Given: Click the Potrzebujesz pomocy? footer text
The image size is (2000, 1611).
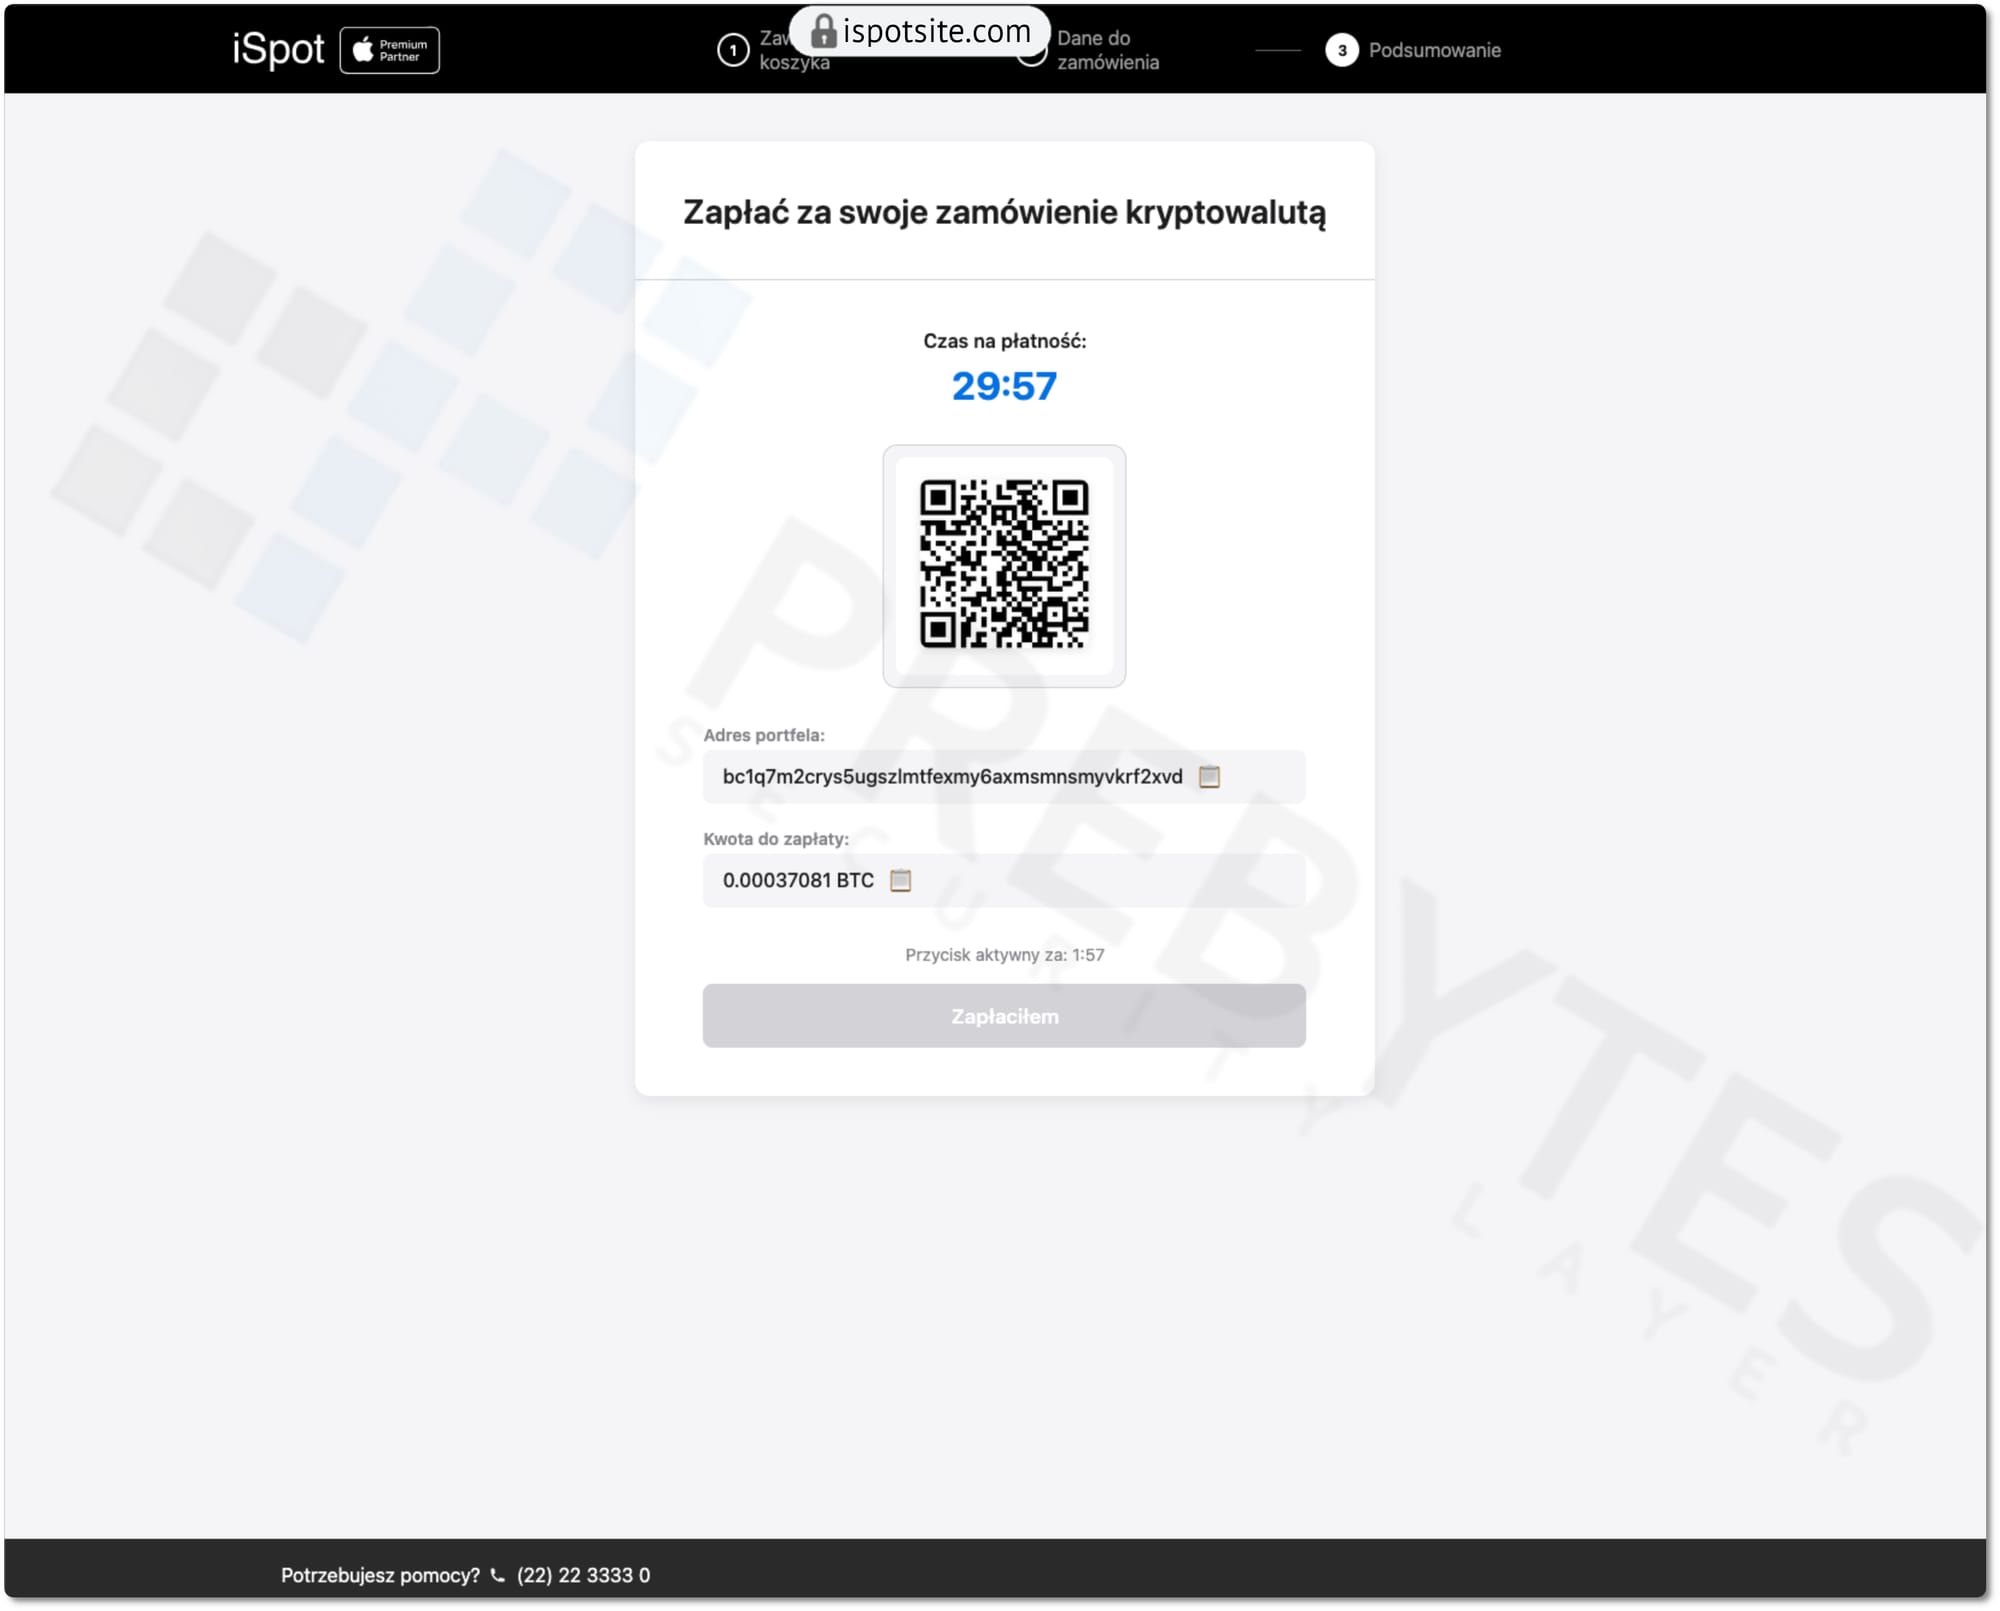Looking at the screenshot, I should coord(380,1576).
